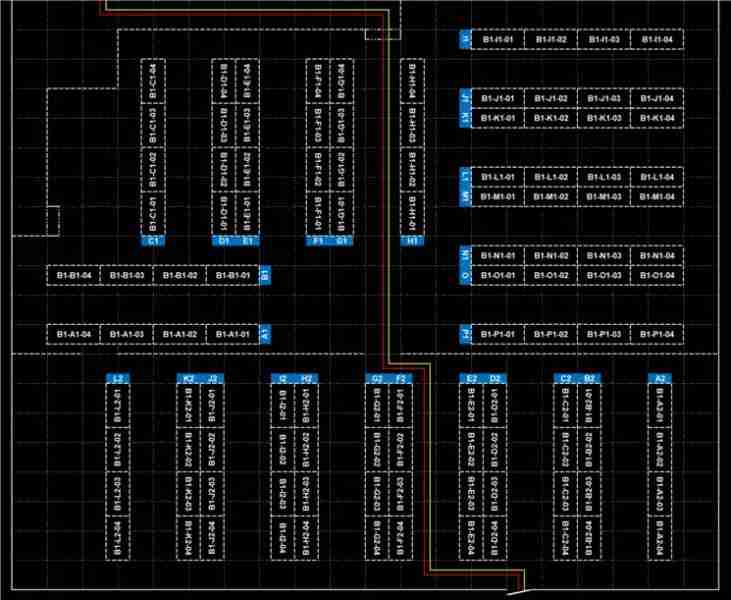Click rack cell B1-N1-01

(x=498, y=255)
